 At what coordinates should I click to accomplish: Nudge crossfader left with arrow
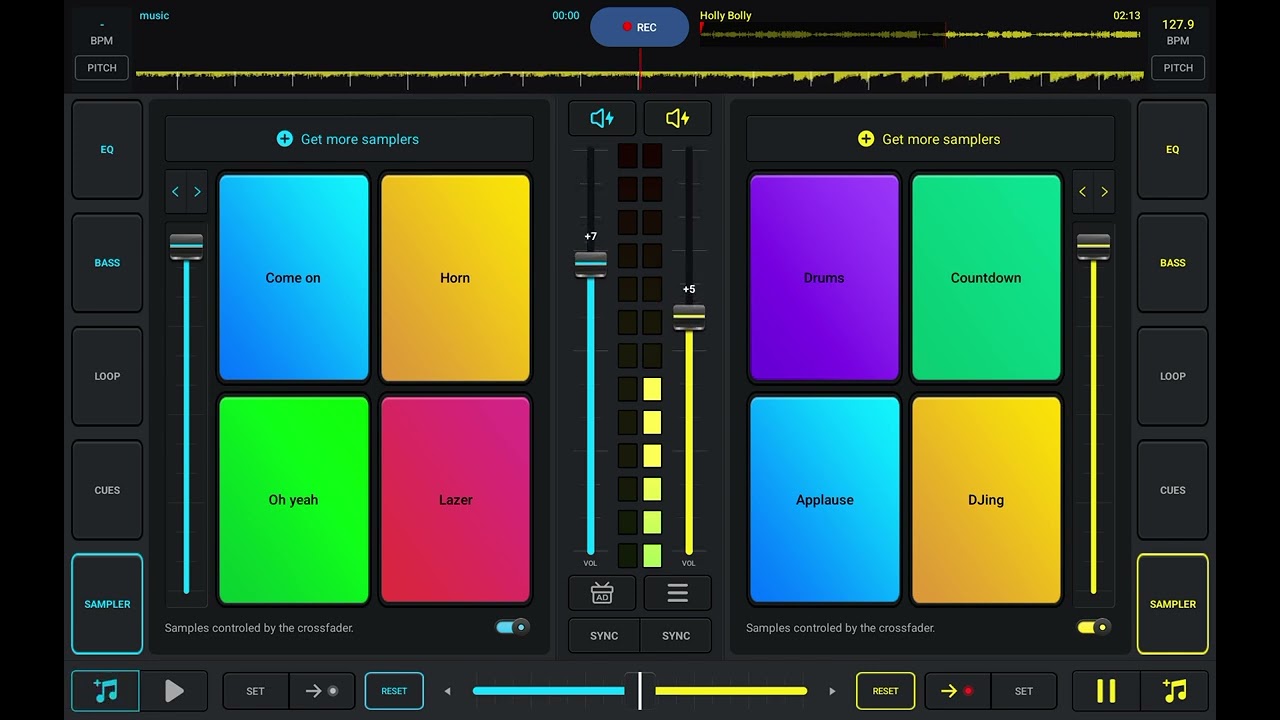click(x=447, y=691)
